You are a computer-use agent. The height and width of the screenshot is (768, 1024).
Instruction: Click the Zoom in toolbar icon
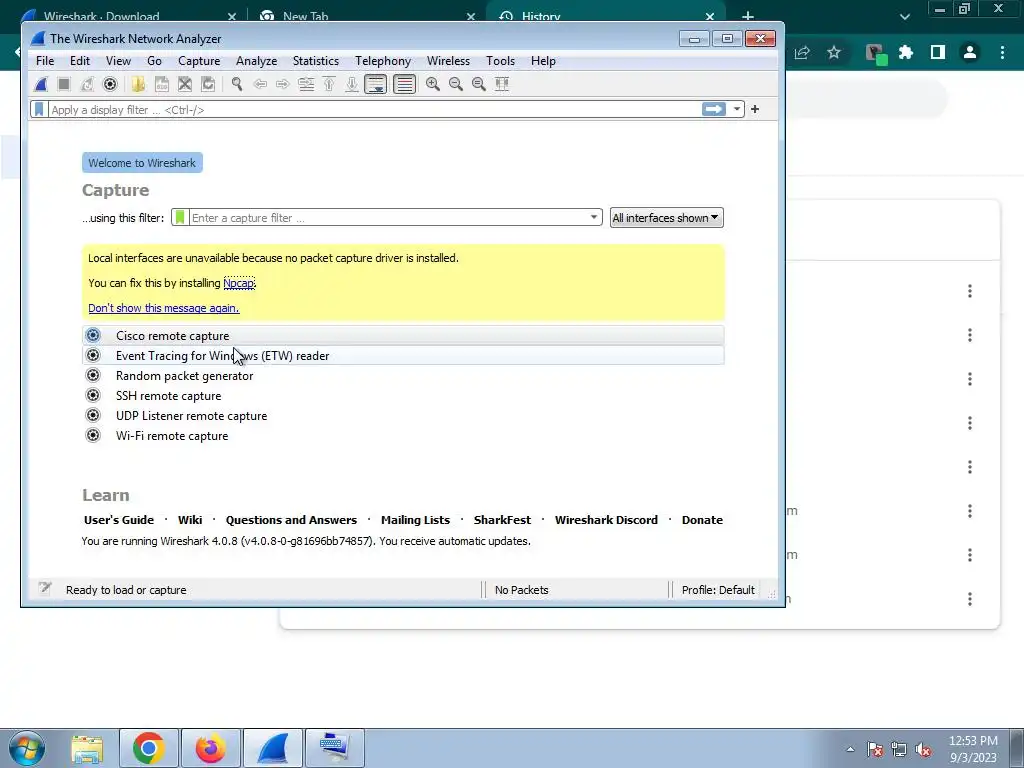(x=432, y=84)
